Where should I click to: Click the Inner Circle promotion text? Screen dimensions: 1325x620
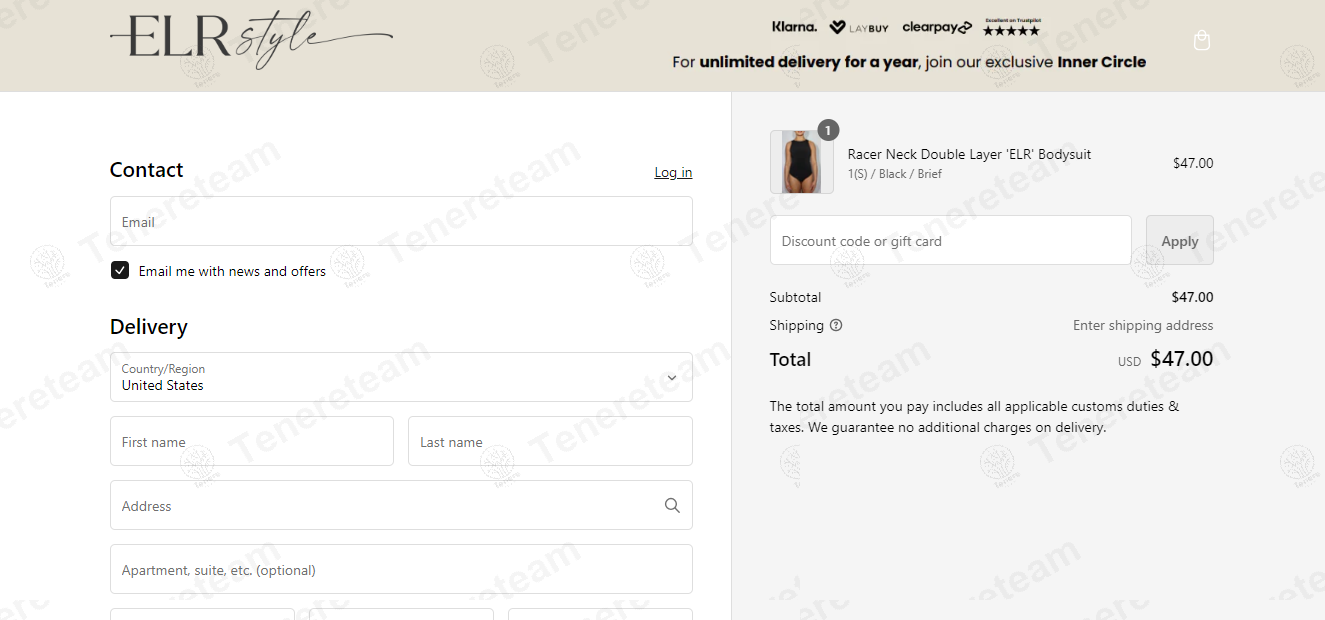(x=1101, y=62)
